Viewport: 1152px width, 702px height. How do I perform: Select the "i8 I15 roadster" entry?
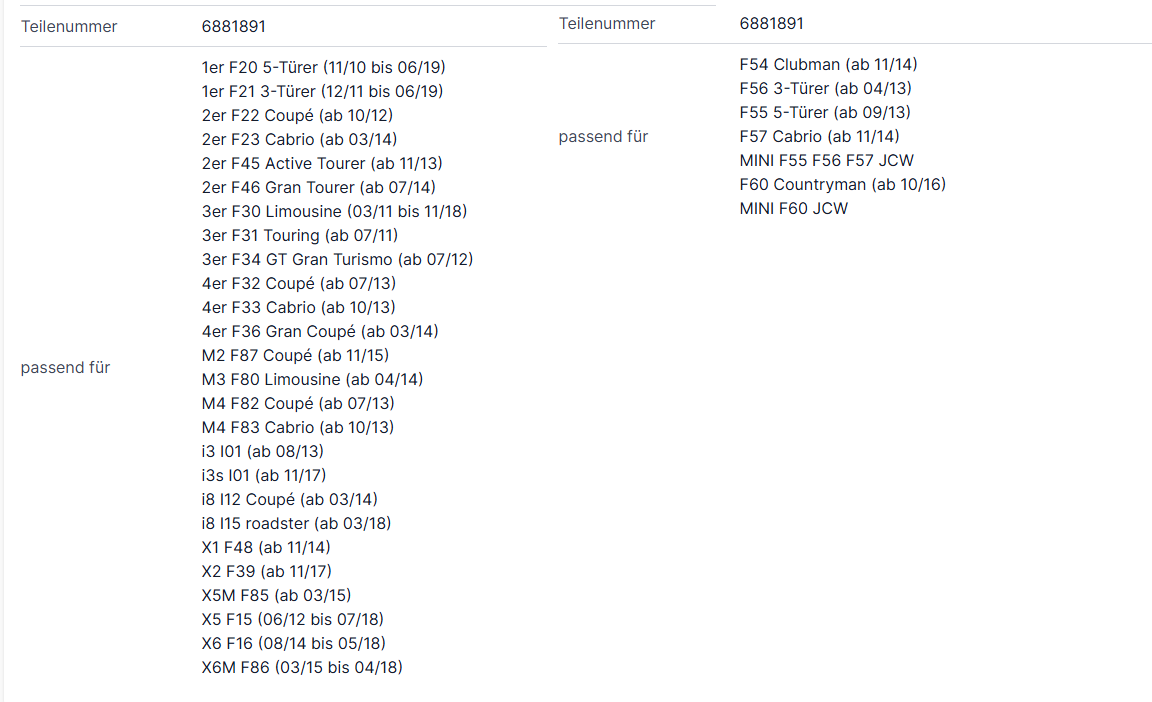[296, 524]
